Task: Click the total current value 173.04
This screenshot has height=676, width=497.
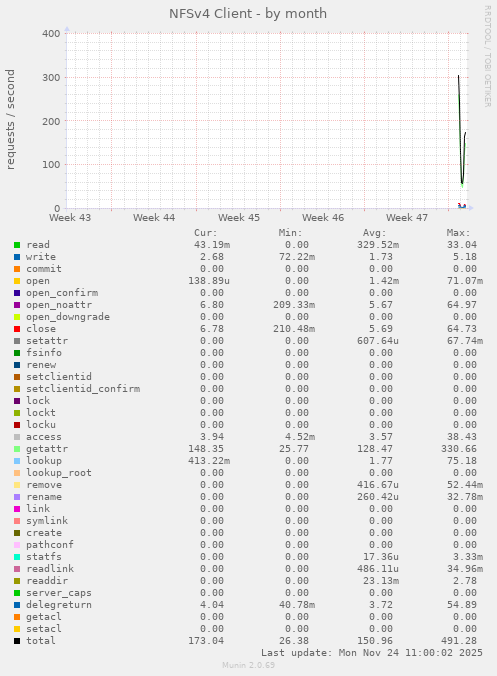Action: 206,641
